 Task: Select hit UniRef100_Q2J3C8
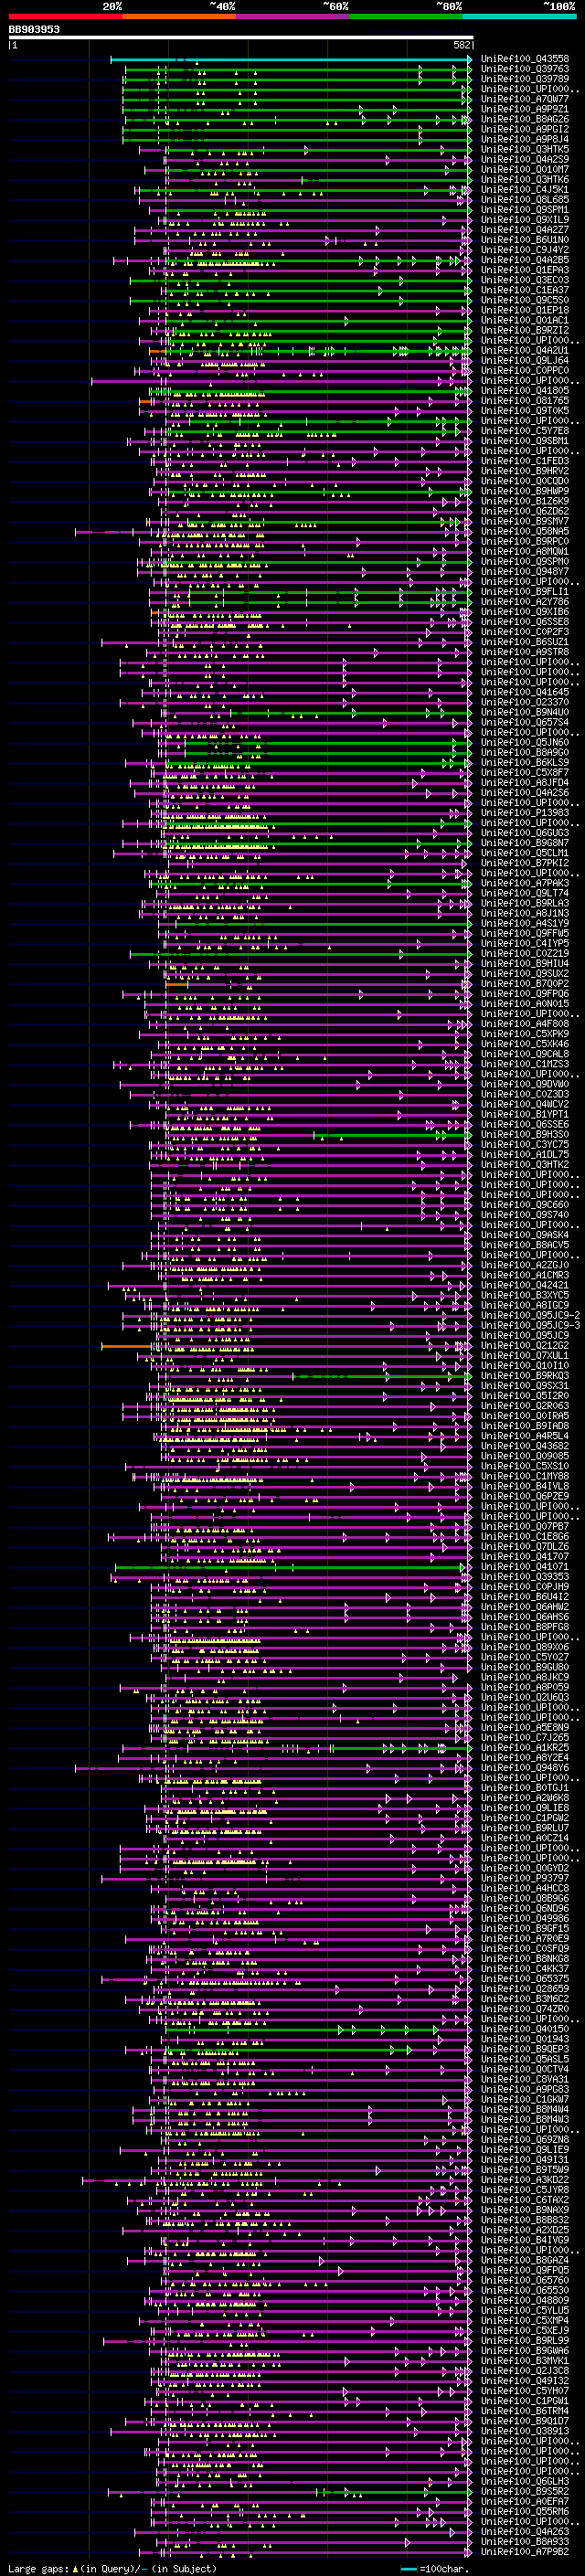(525, 2371)
